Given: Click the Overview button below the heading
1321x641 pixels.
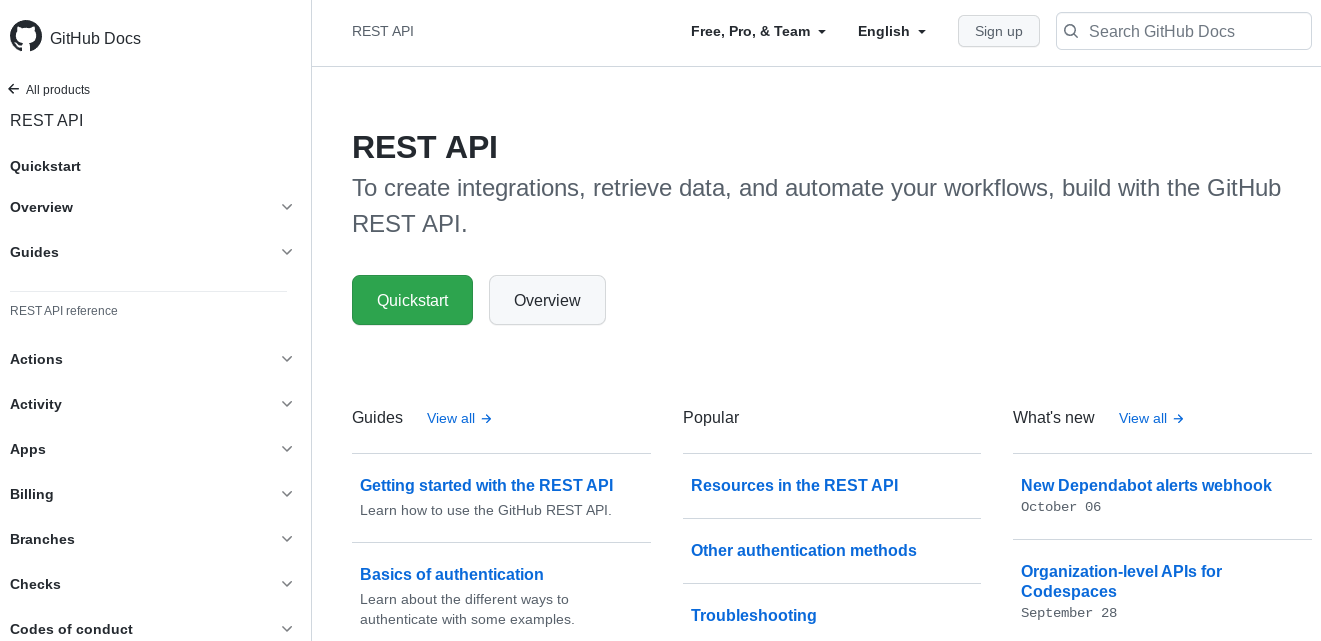Looking at the screenshot, I should (x=547, y=300).
